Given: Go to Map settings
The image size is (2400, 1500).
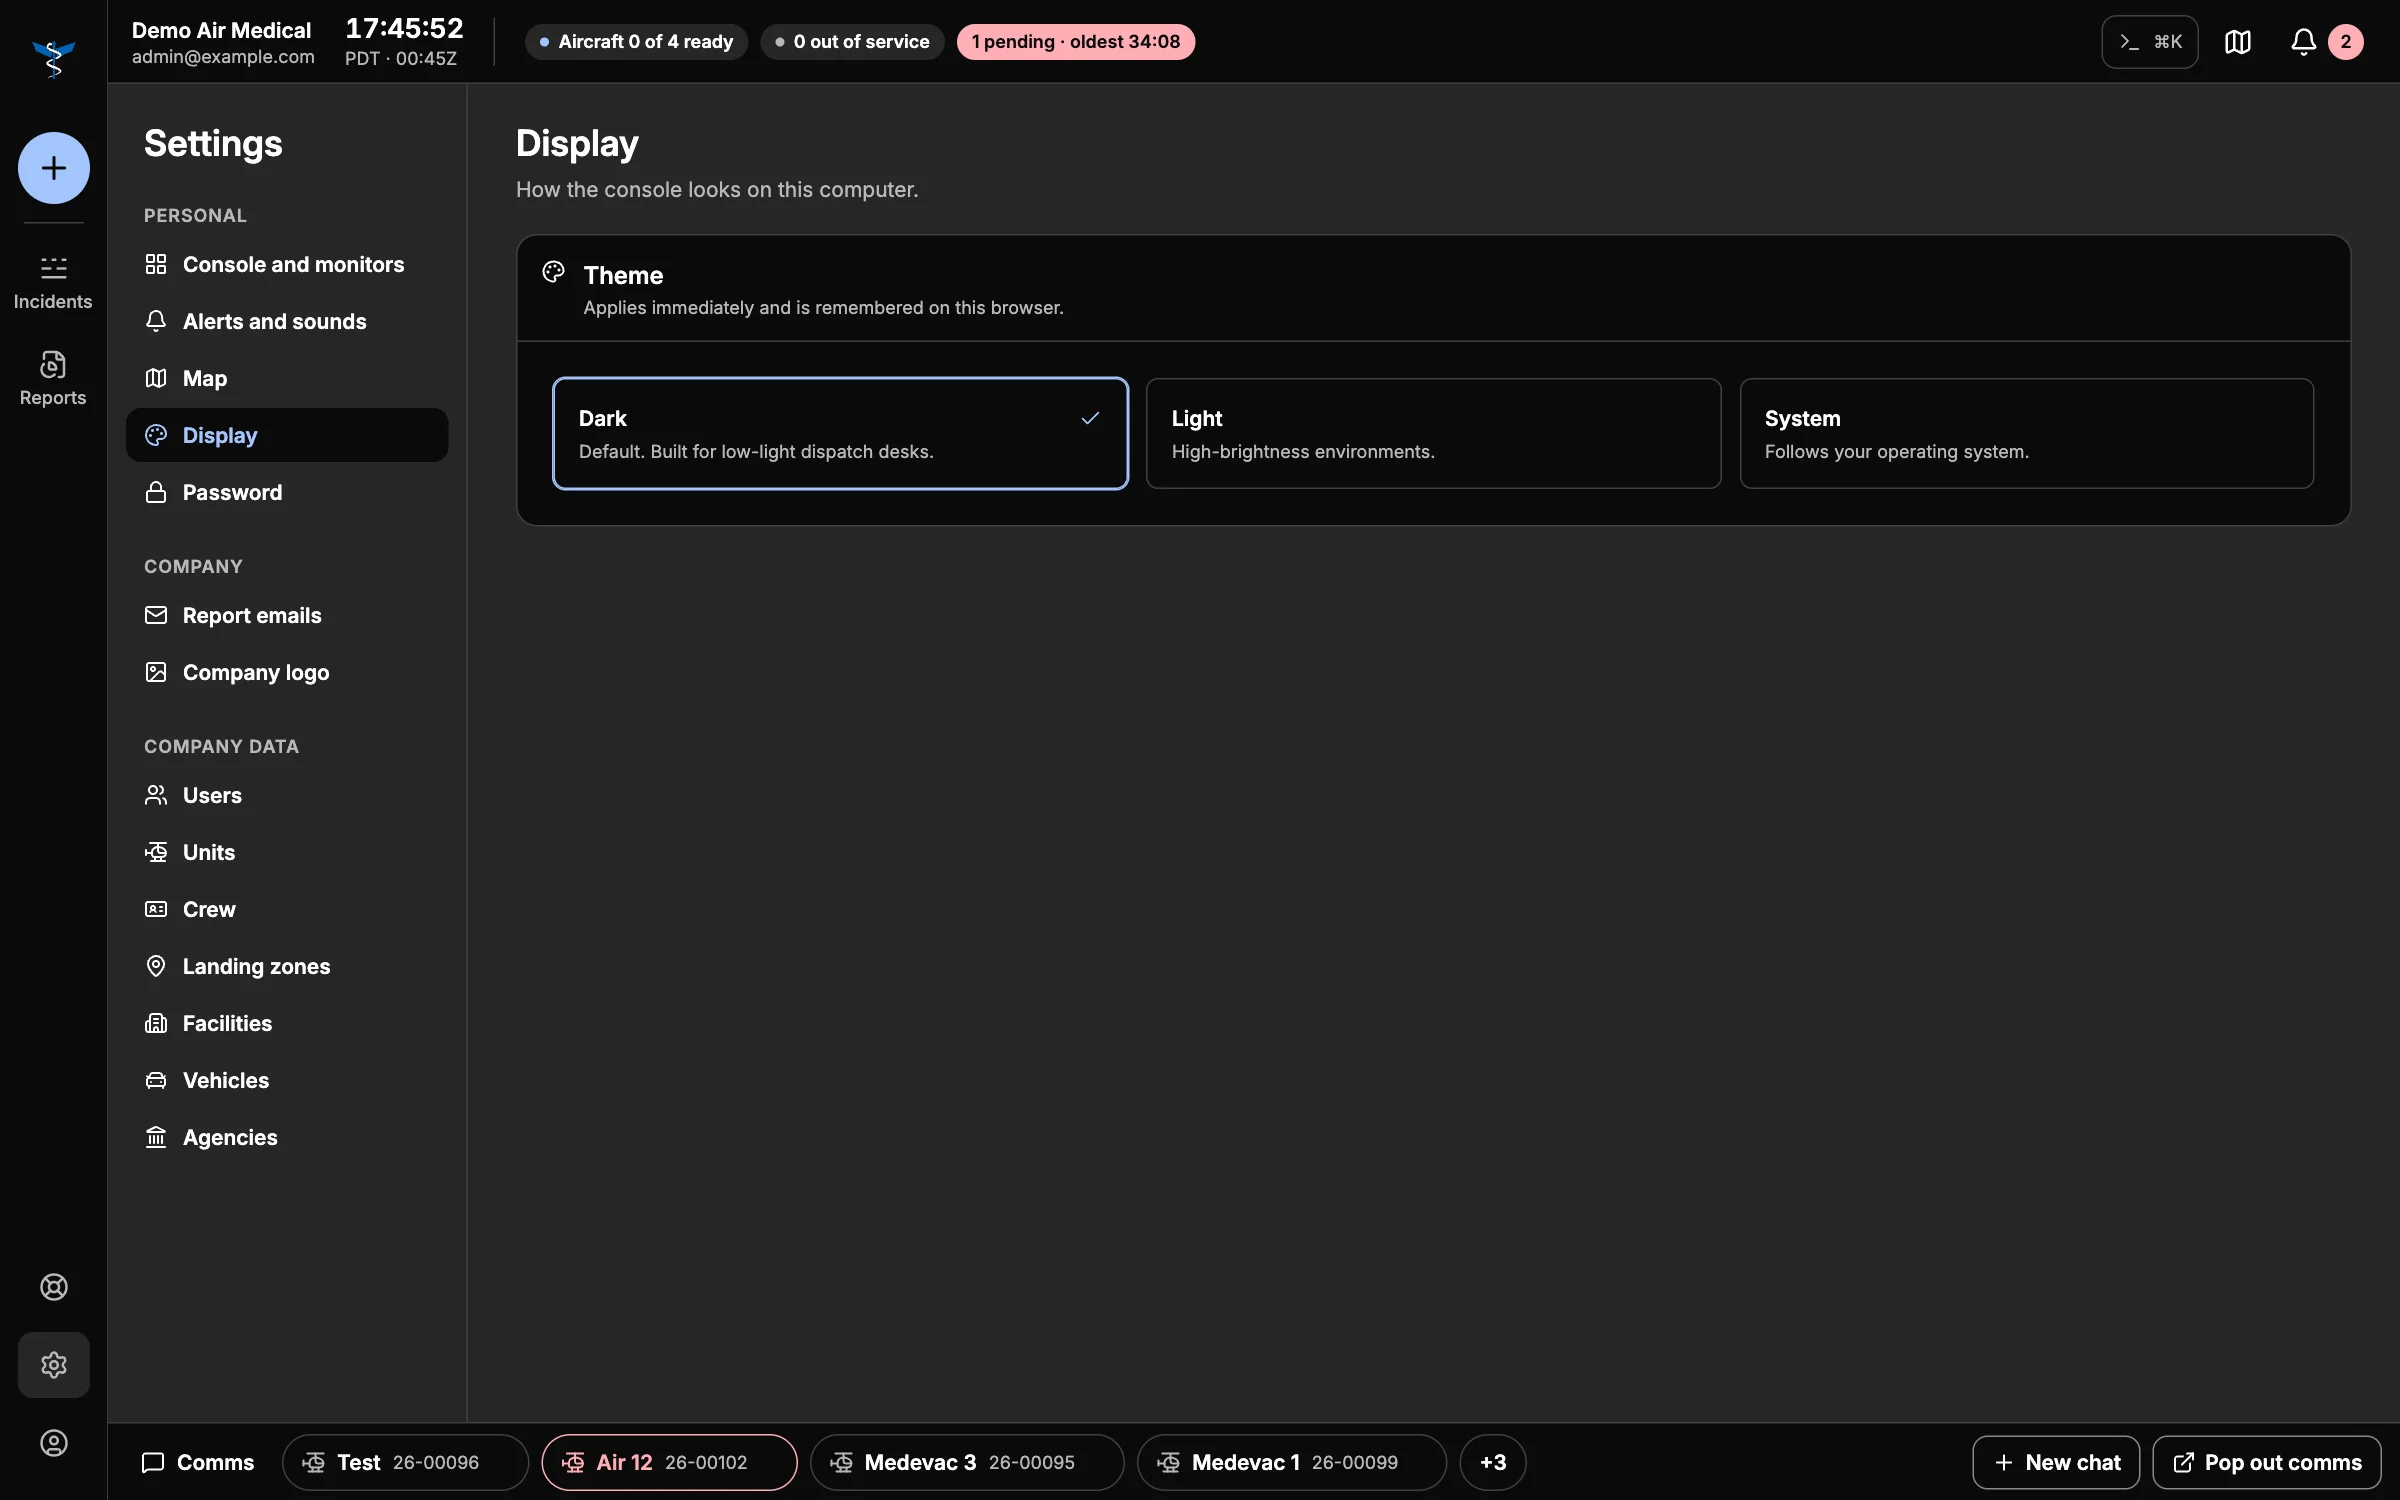Looking at the screenshot, I should [287, 378].
